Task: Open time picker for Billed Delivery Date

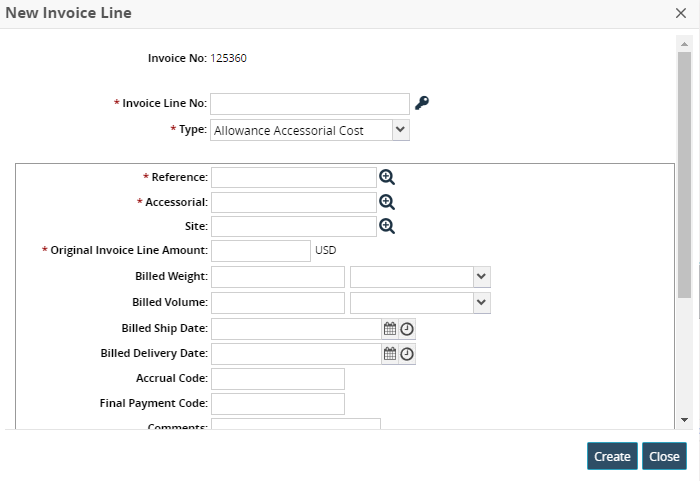Action: coord(407,354)
